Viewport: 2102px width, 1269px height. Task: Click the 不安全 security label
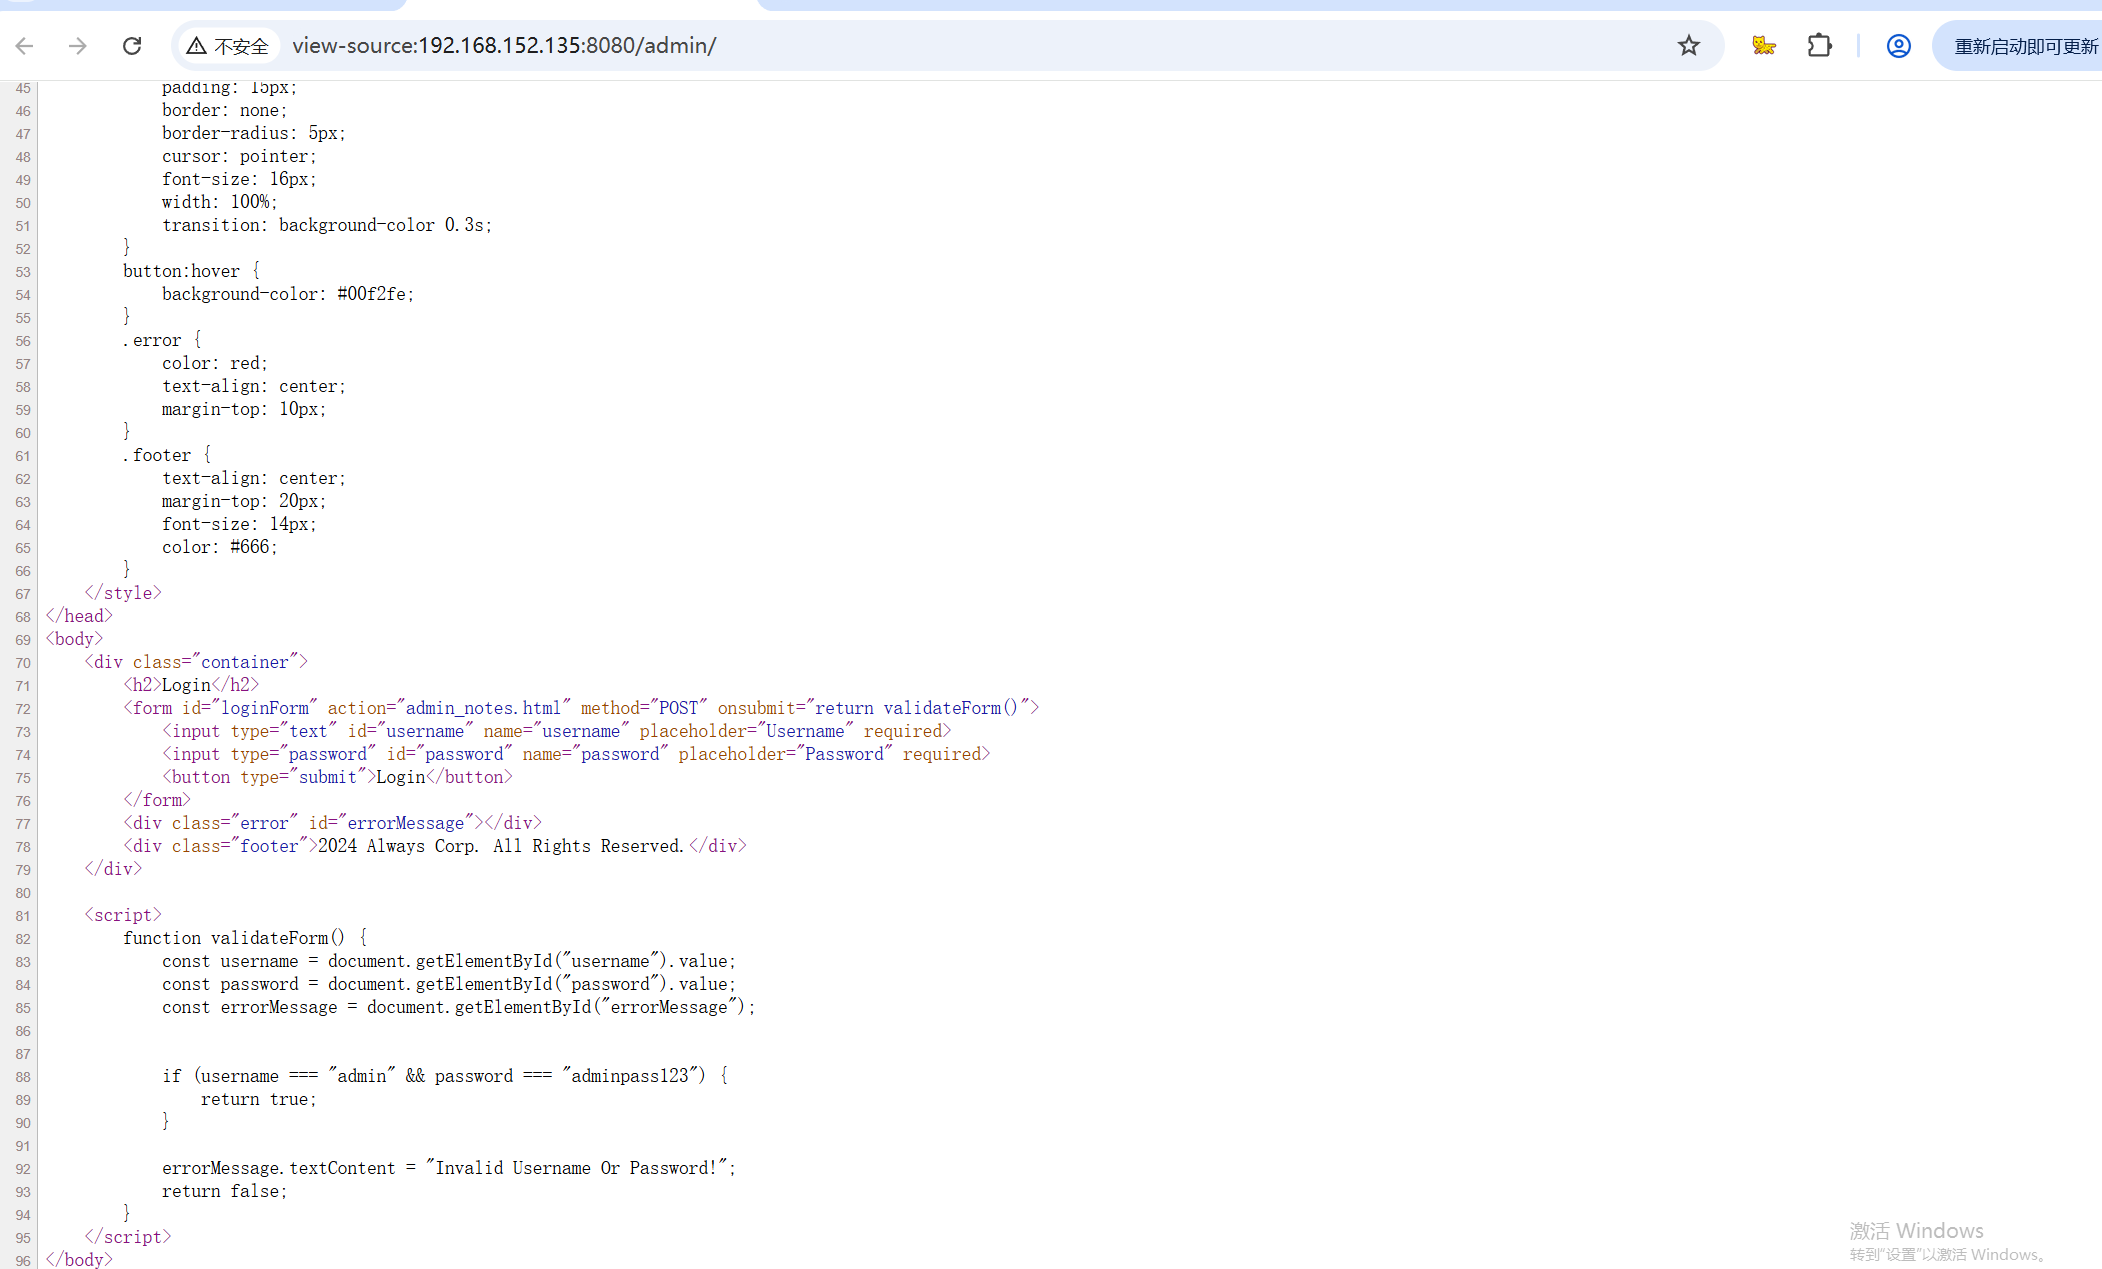241,47
